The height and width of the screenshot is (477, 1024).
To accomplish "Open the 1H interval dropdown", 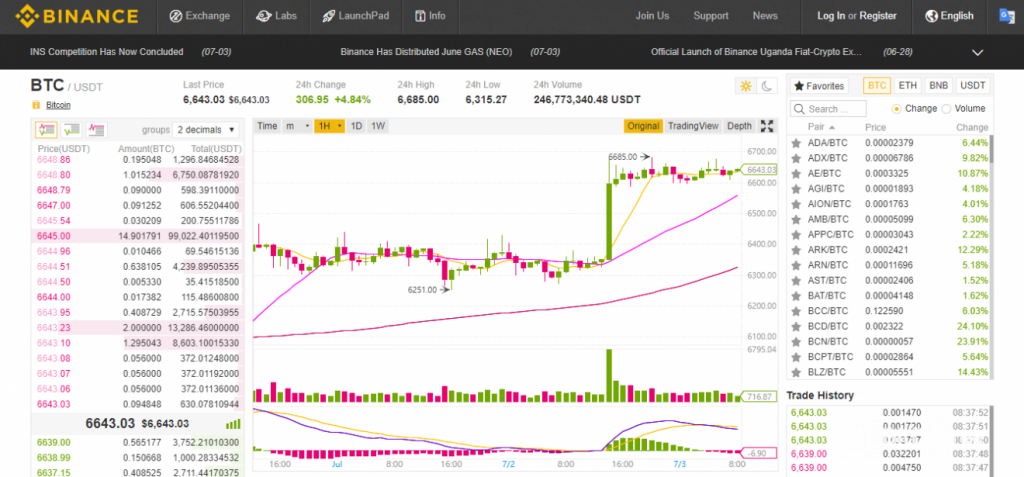I will point(329,126).
